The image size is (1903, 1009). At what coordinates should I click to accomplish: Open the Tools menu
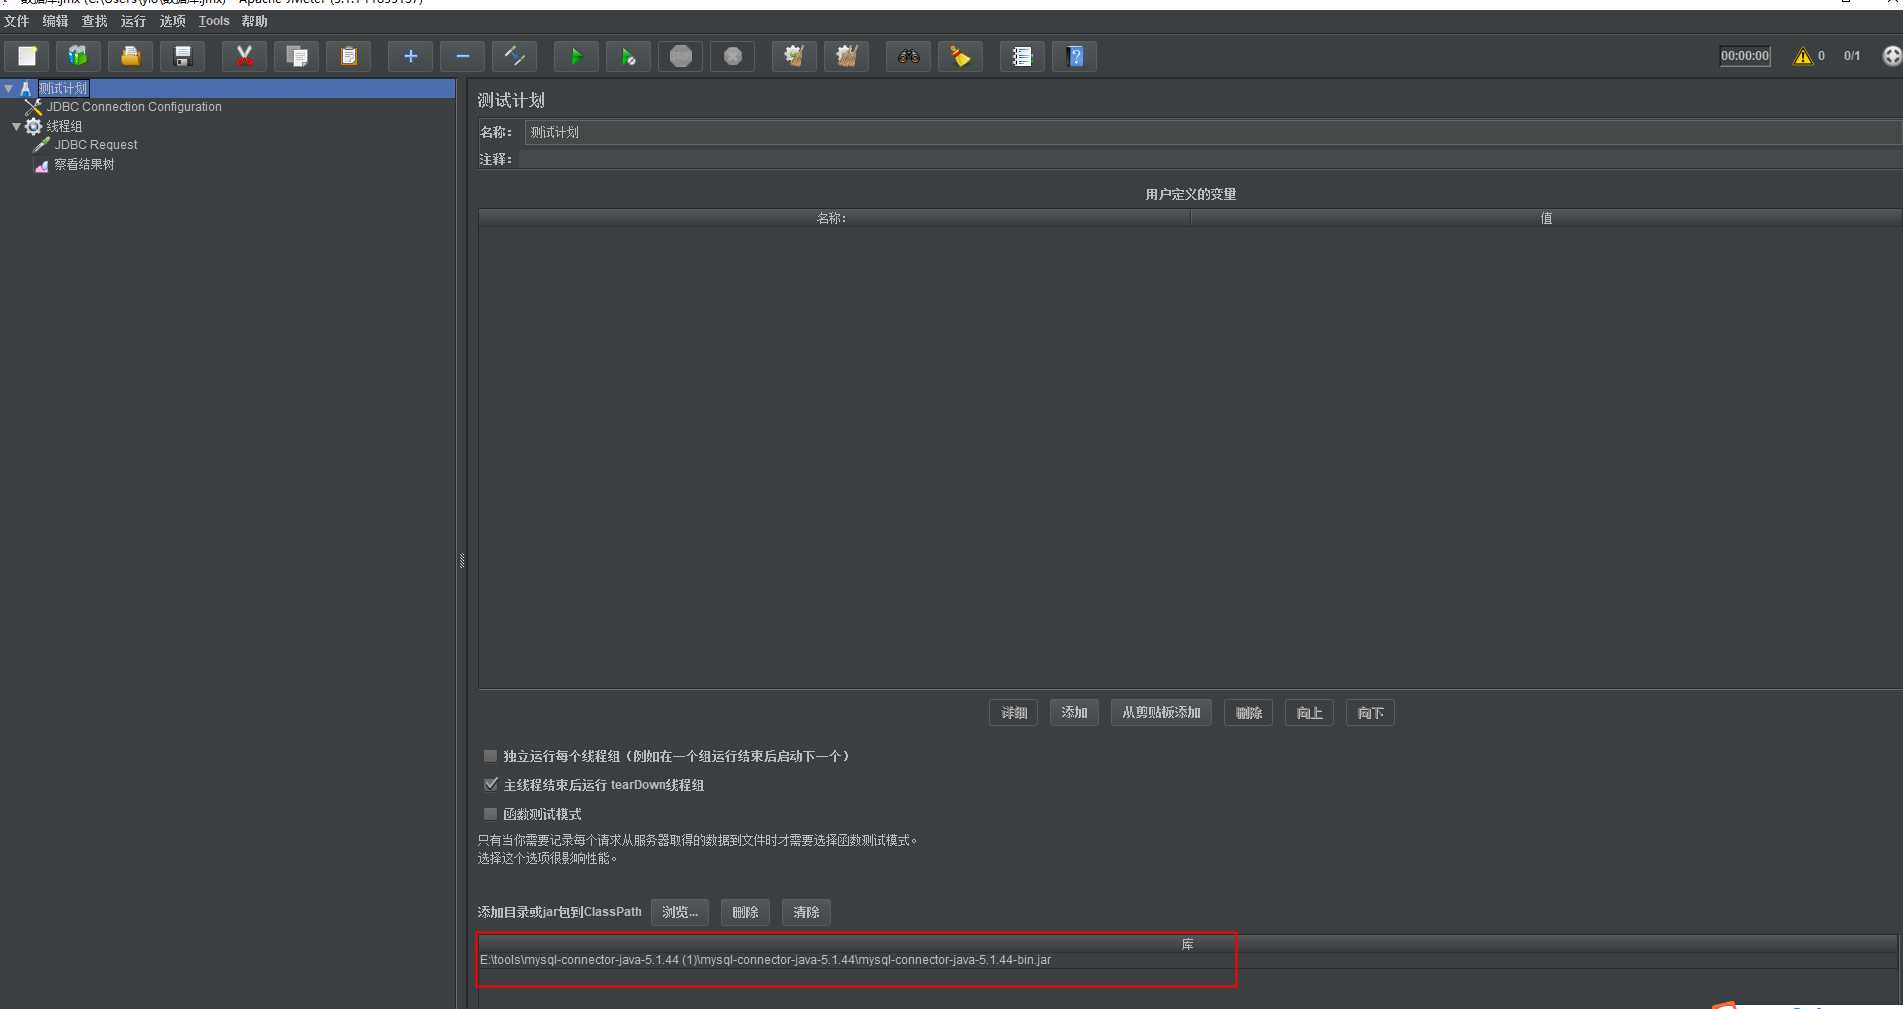click(x=214, y=21)
